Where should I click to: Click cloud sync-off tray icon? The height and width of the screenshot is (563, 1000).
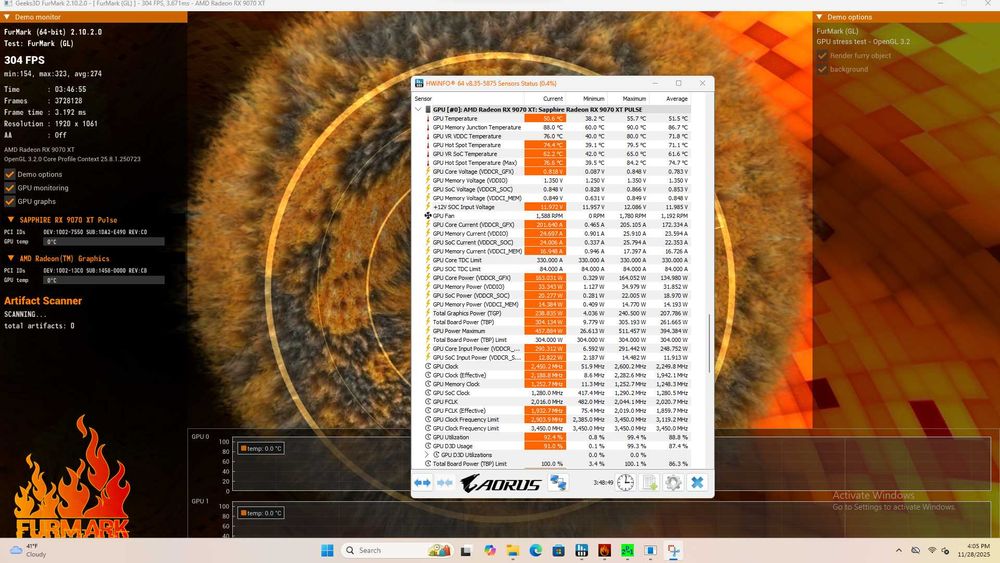(915, 550)
